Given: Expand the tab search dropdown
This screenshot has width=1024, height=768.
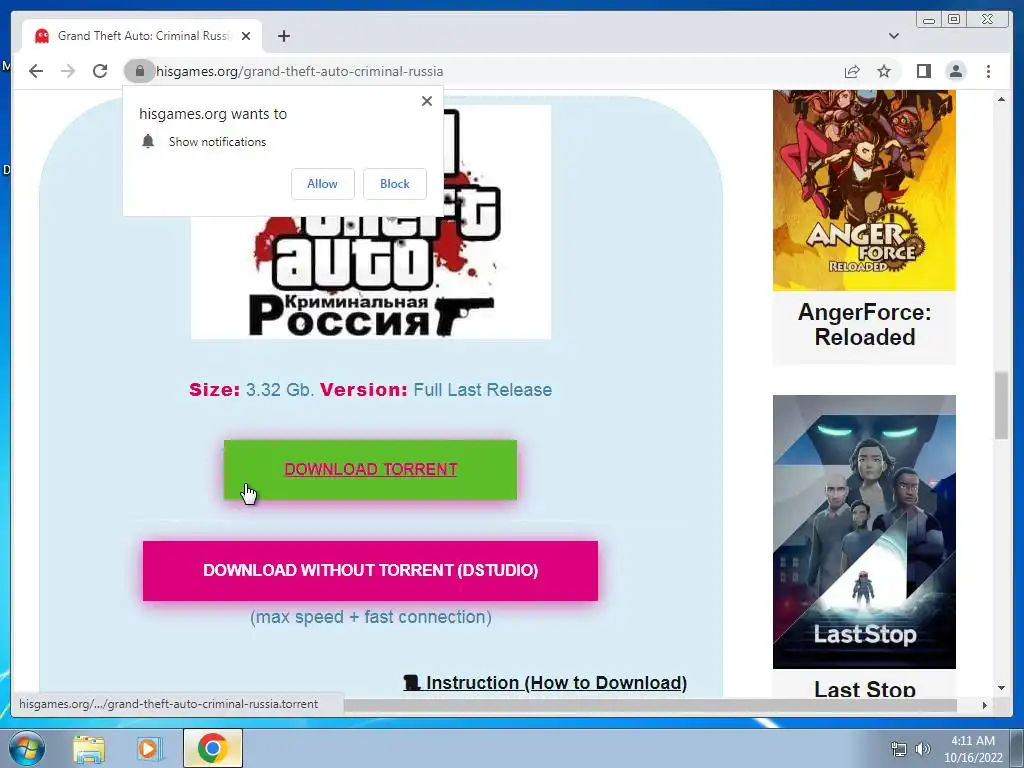Looking at the screenshot, I should coord(893,36).
